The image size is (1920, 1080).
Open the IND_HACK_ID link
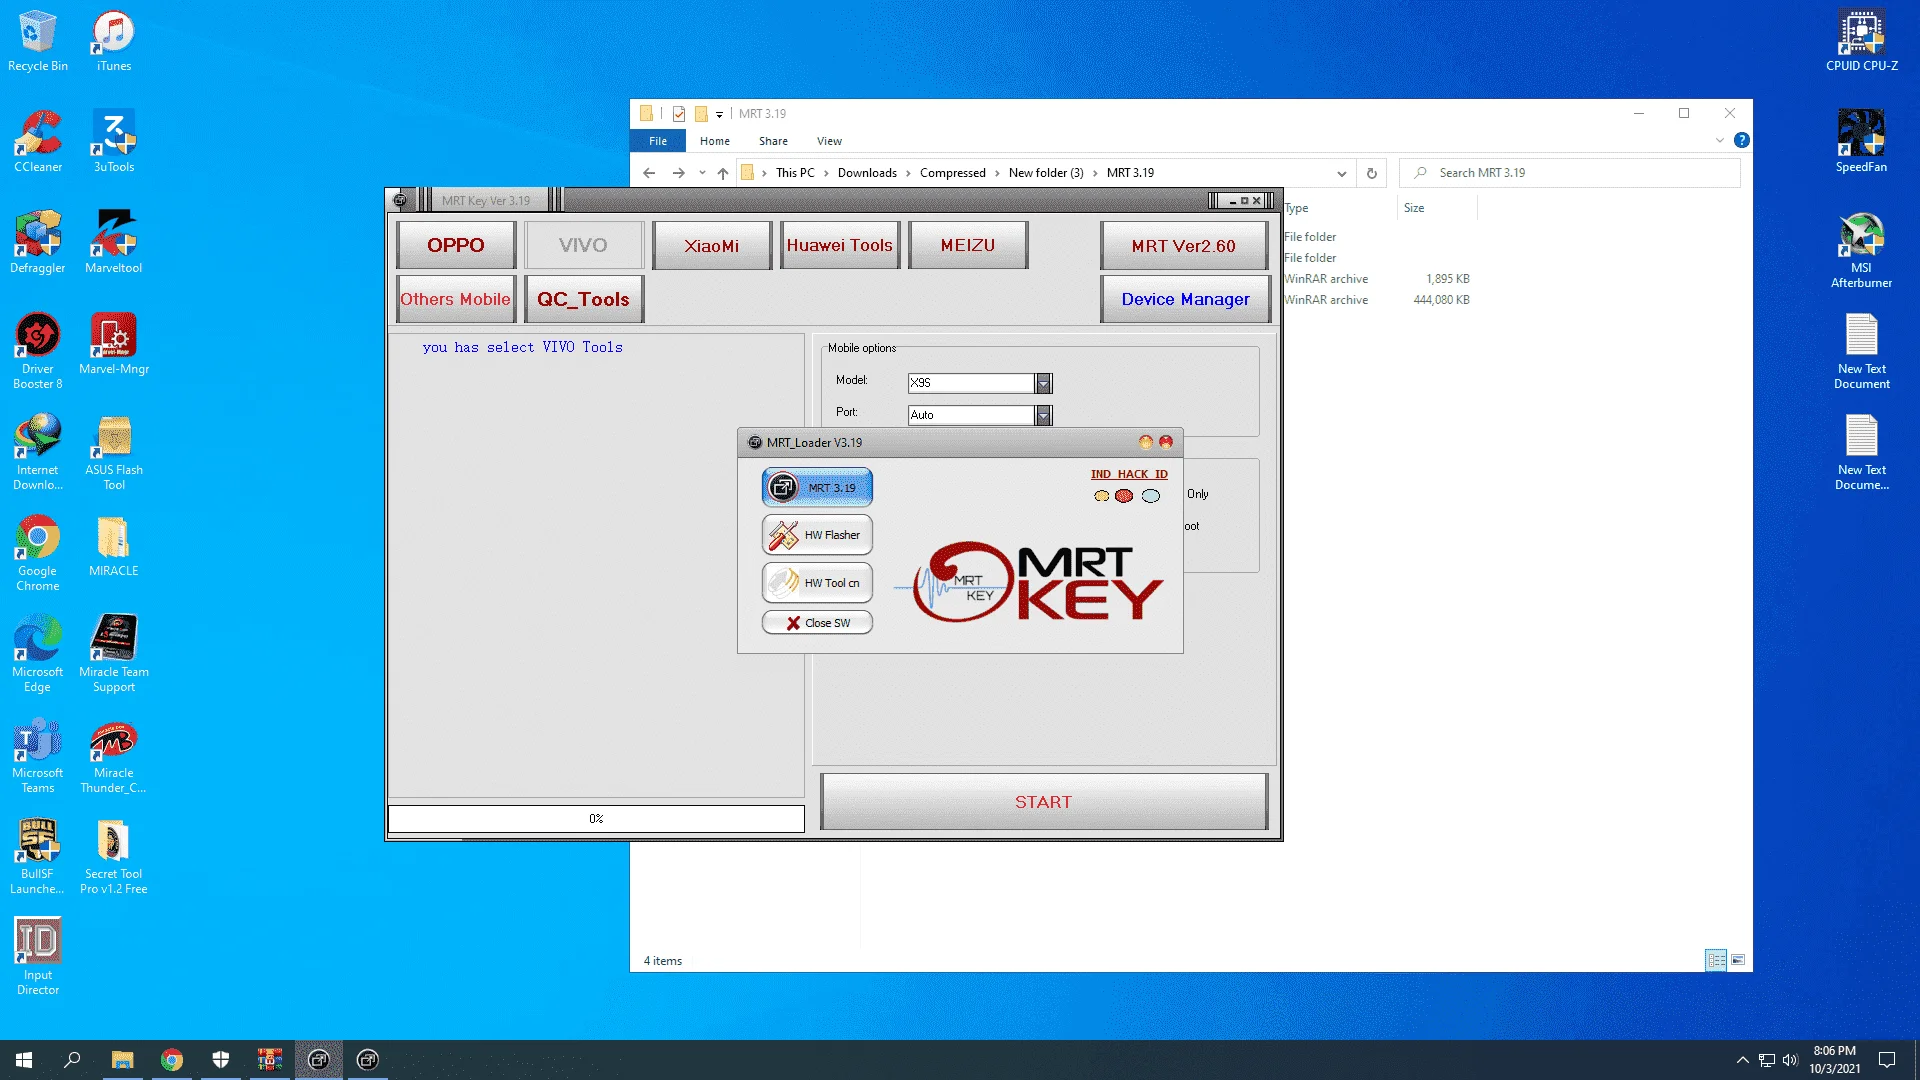point(1129,474)
